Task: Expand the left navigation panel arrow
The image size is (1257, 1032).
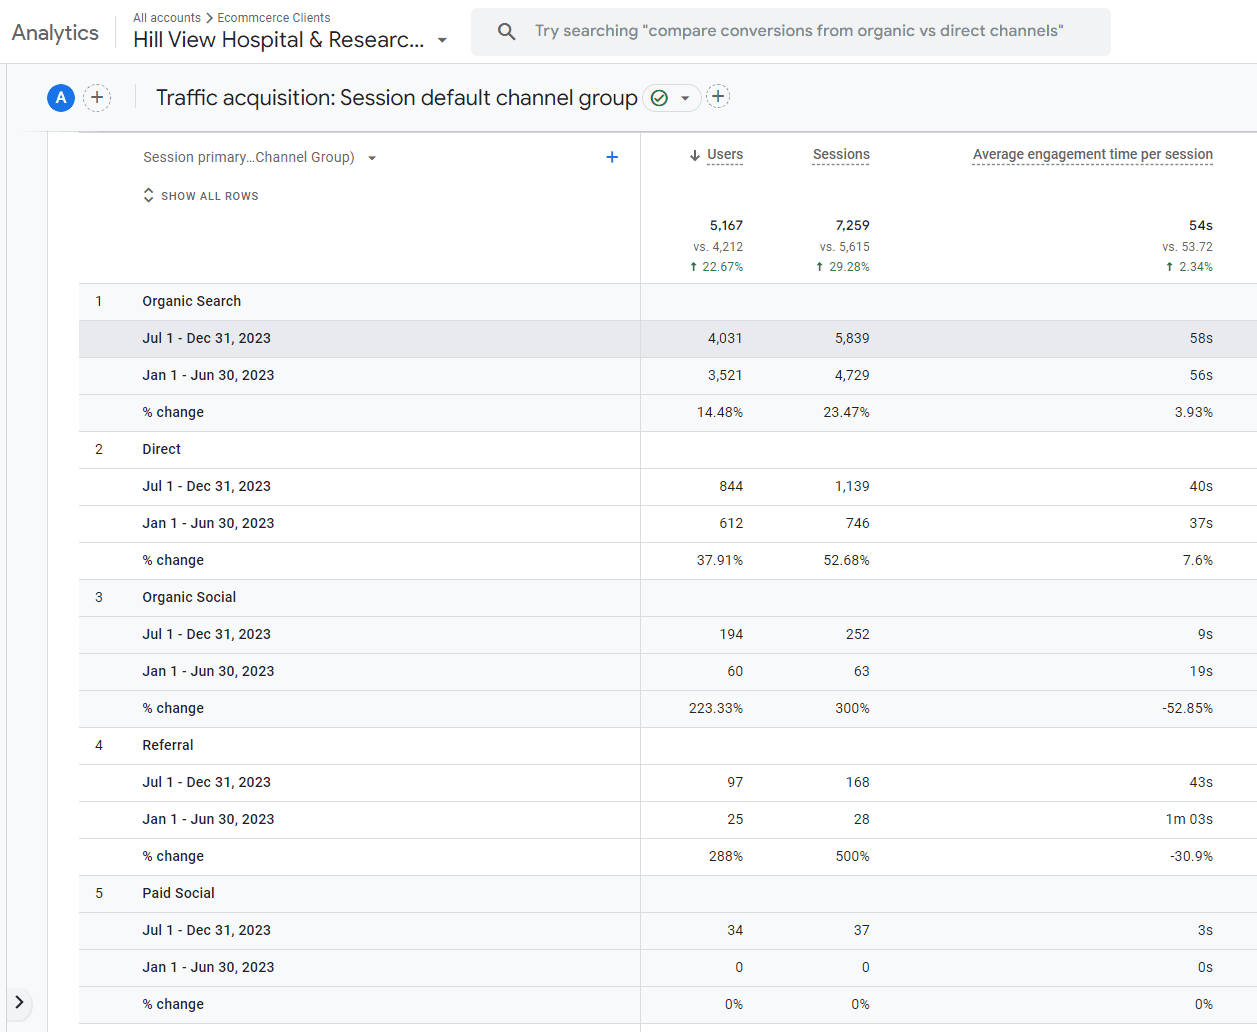Action: [x=19, y=1002]
